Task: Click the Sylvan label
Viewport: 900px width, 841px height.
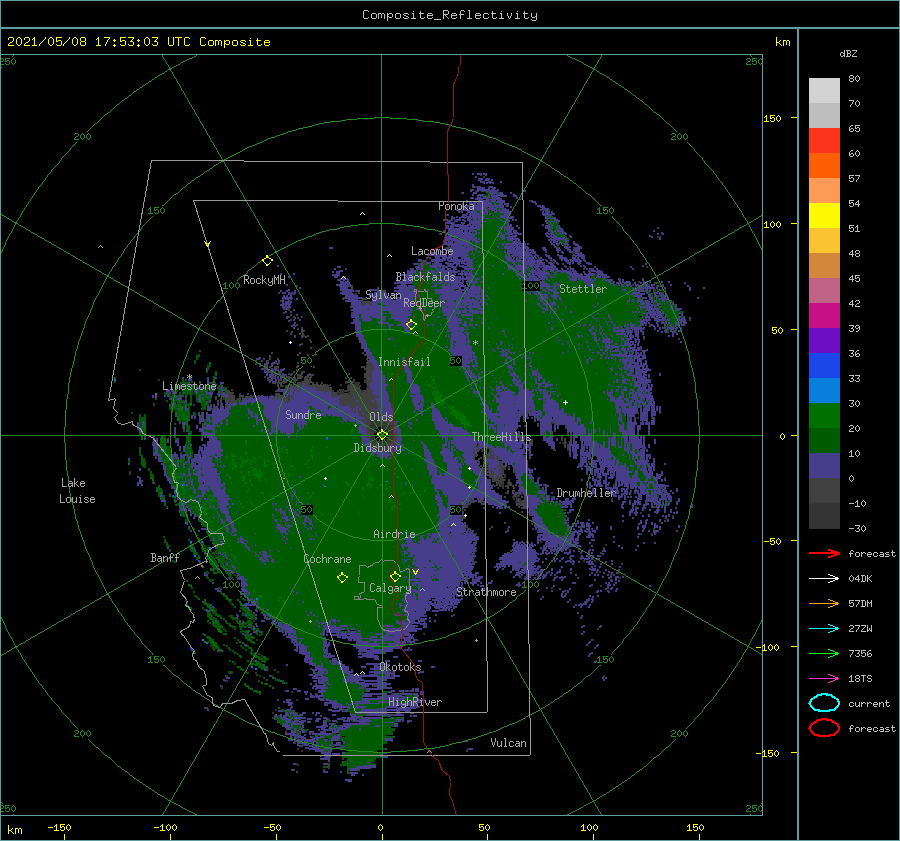Action: pyautogui.click(x=383, y=295)
